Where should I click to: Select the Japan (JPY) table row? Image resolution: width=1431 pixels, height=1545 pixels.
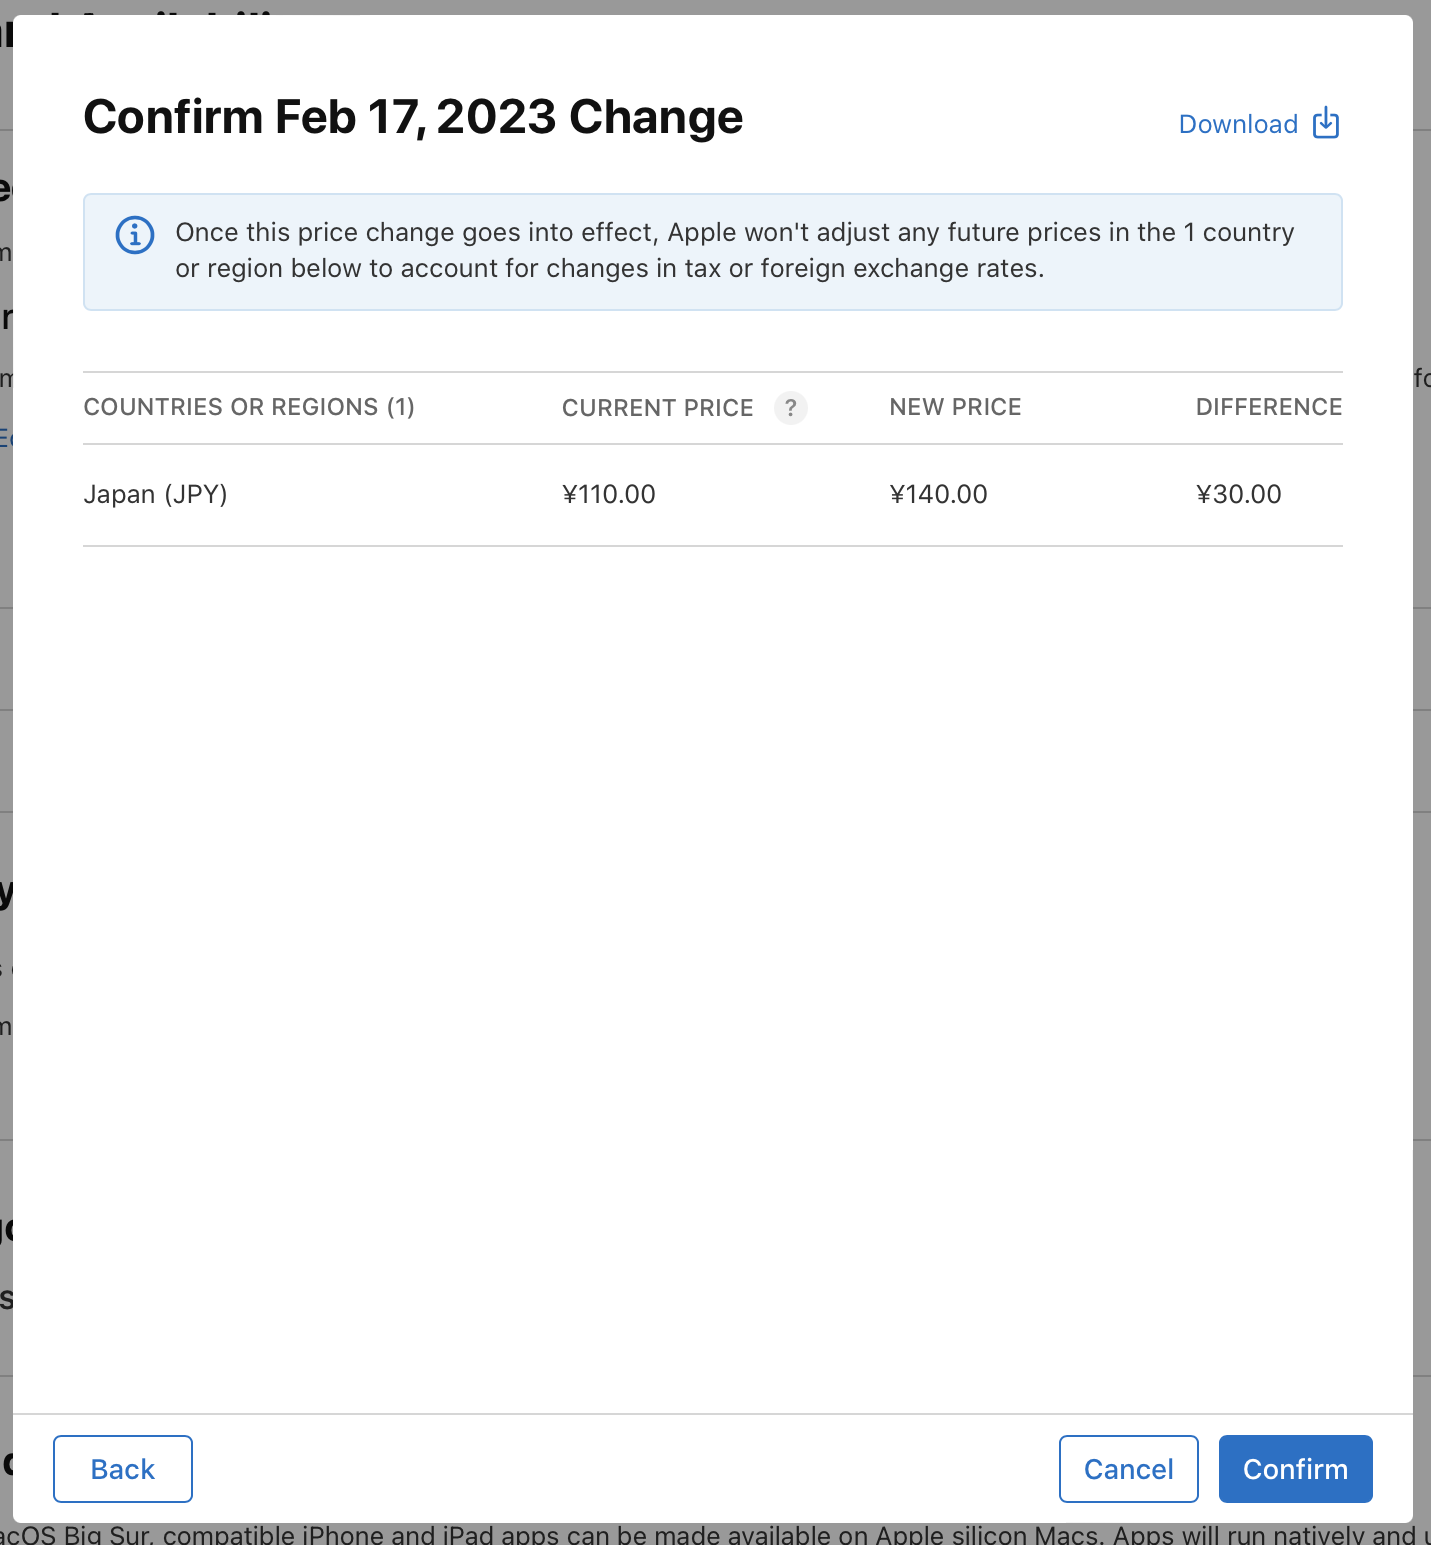coord(700,494)
